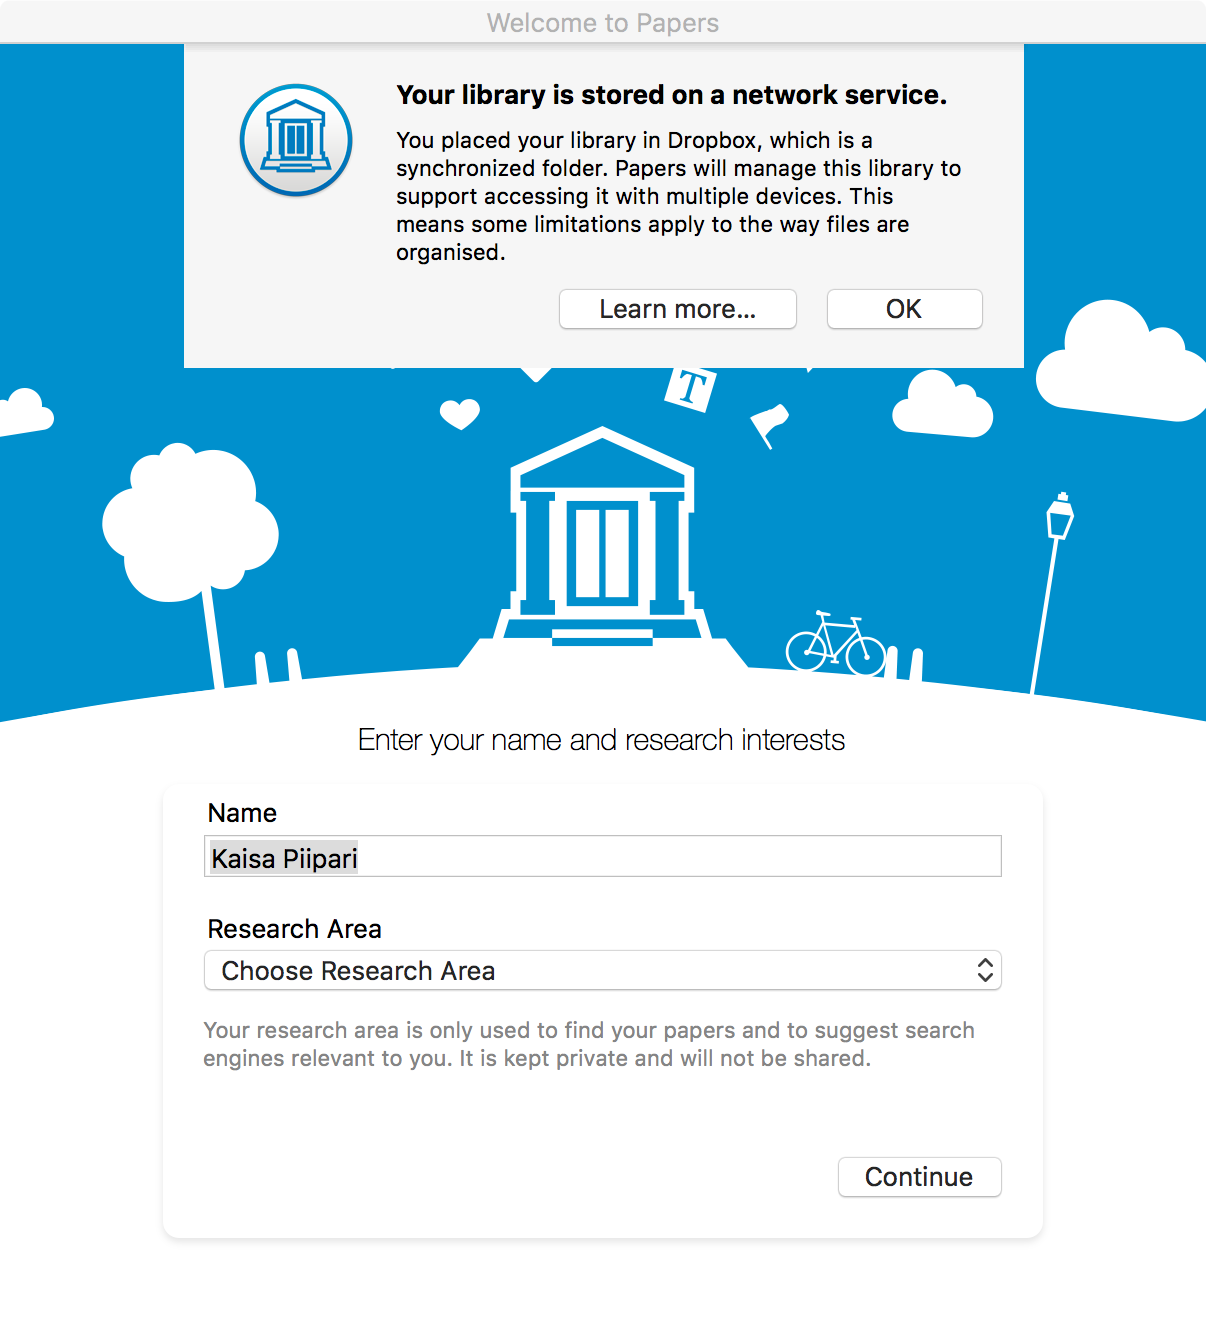
Task: Click the 'Enter your name and research interests' heading
Action: [601, 740]
